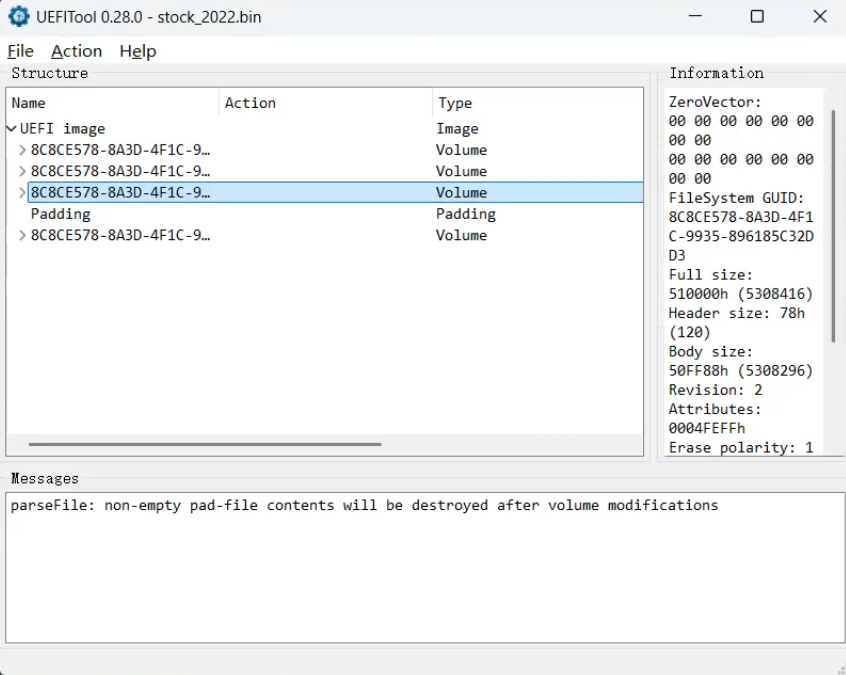Screen dimensions: 846x675
Task: Select the UEFI image root row
Action: point(325,129)
